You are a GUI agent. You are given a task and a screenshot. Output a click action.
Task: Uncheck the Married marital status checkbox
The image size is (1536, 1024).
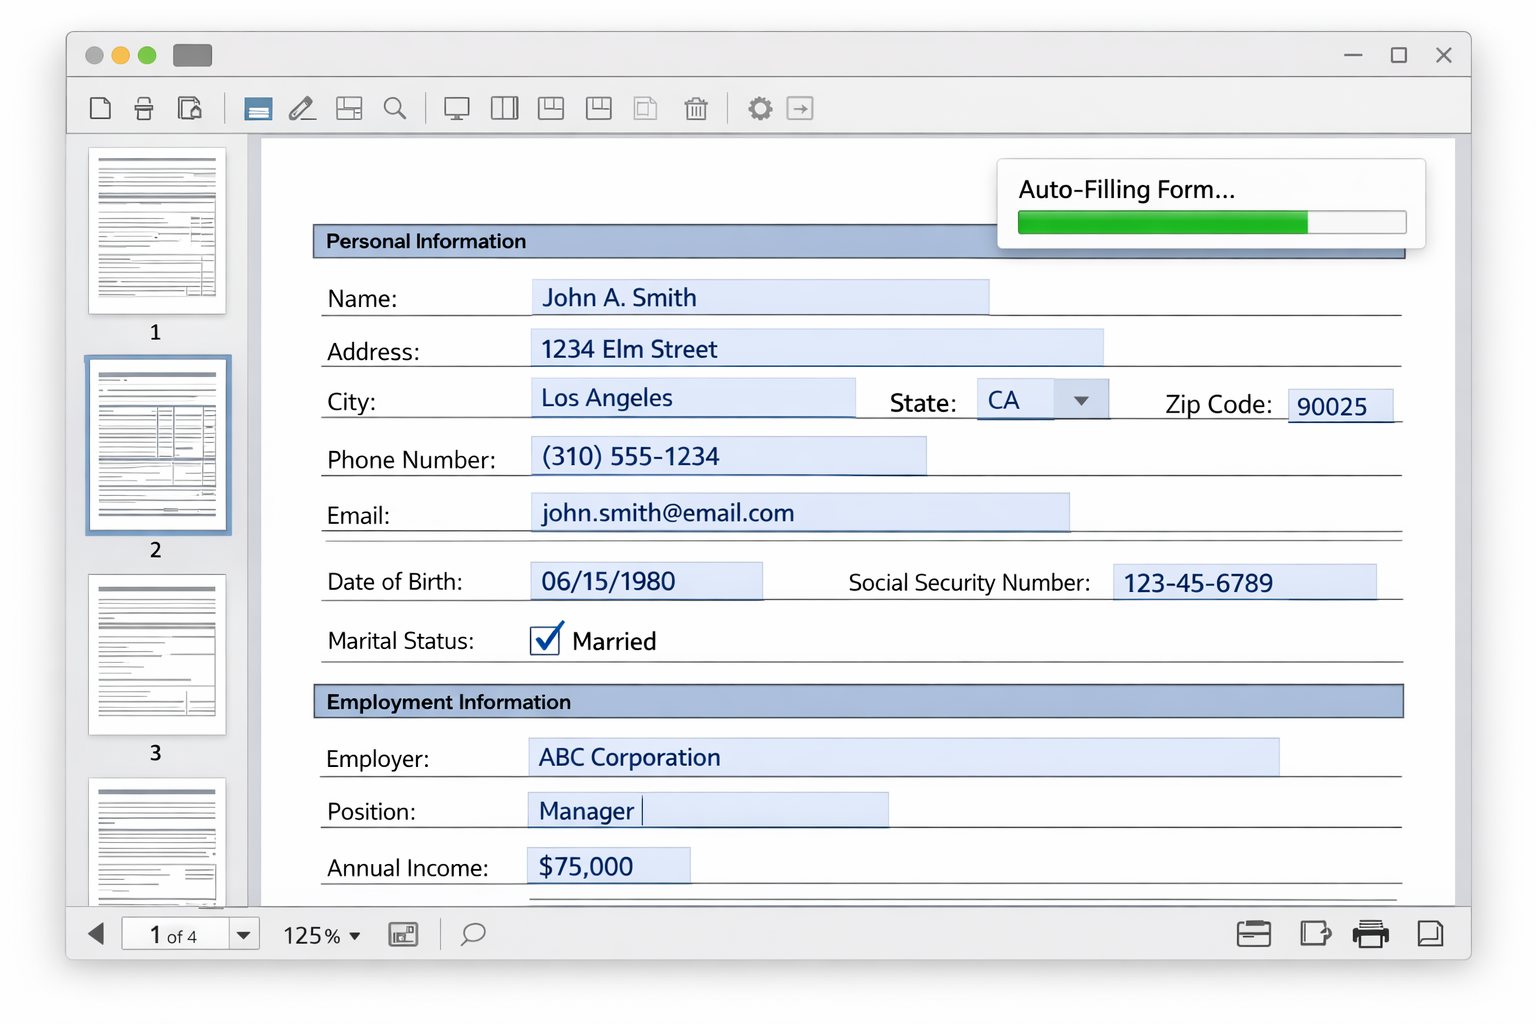(x=545, y=639)
